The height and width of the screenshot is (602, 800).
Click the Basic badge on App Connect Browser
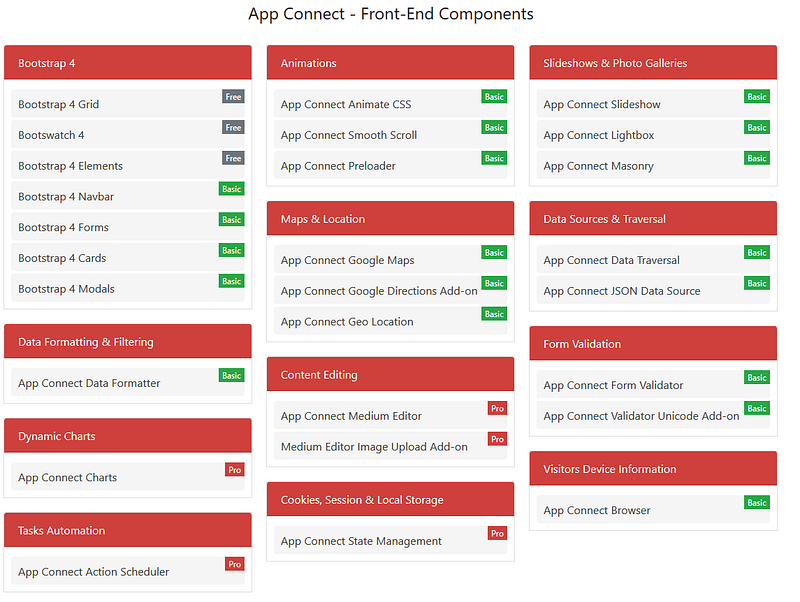click(x=757, y=503)
